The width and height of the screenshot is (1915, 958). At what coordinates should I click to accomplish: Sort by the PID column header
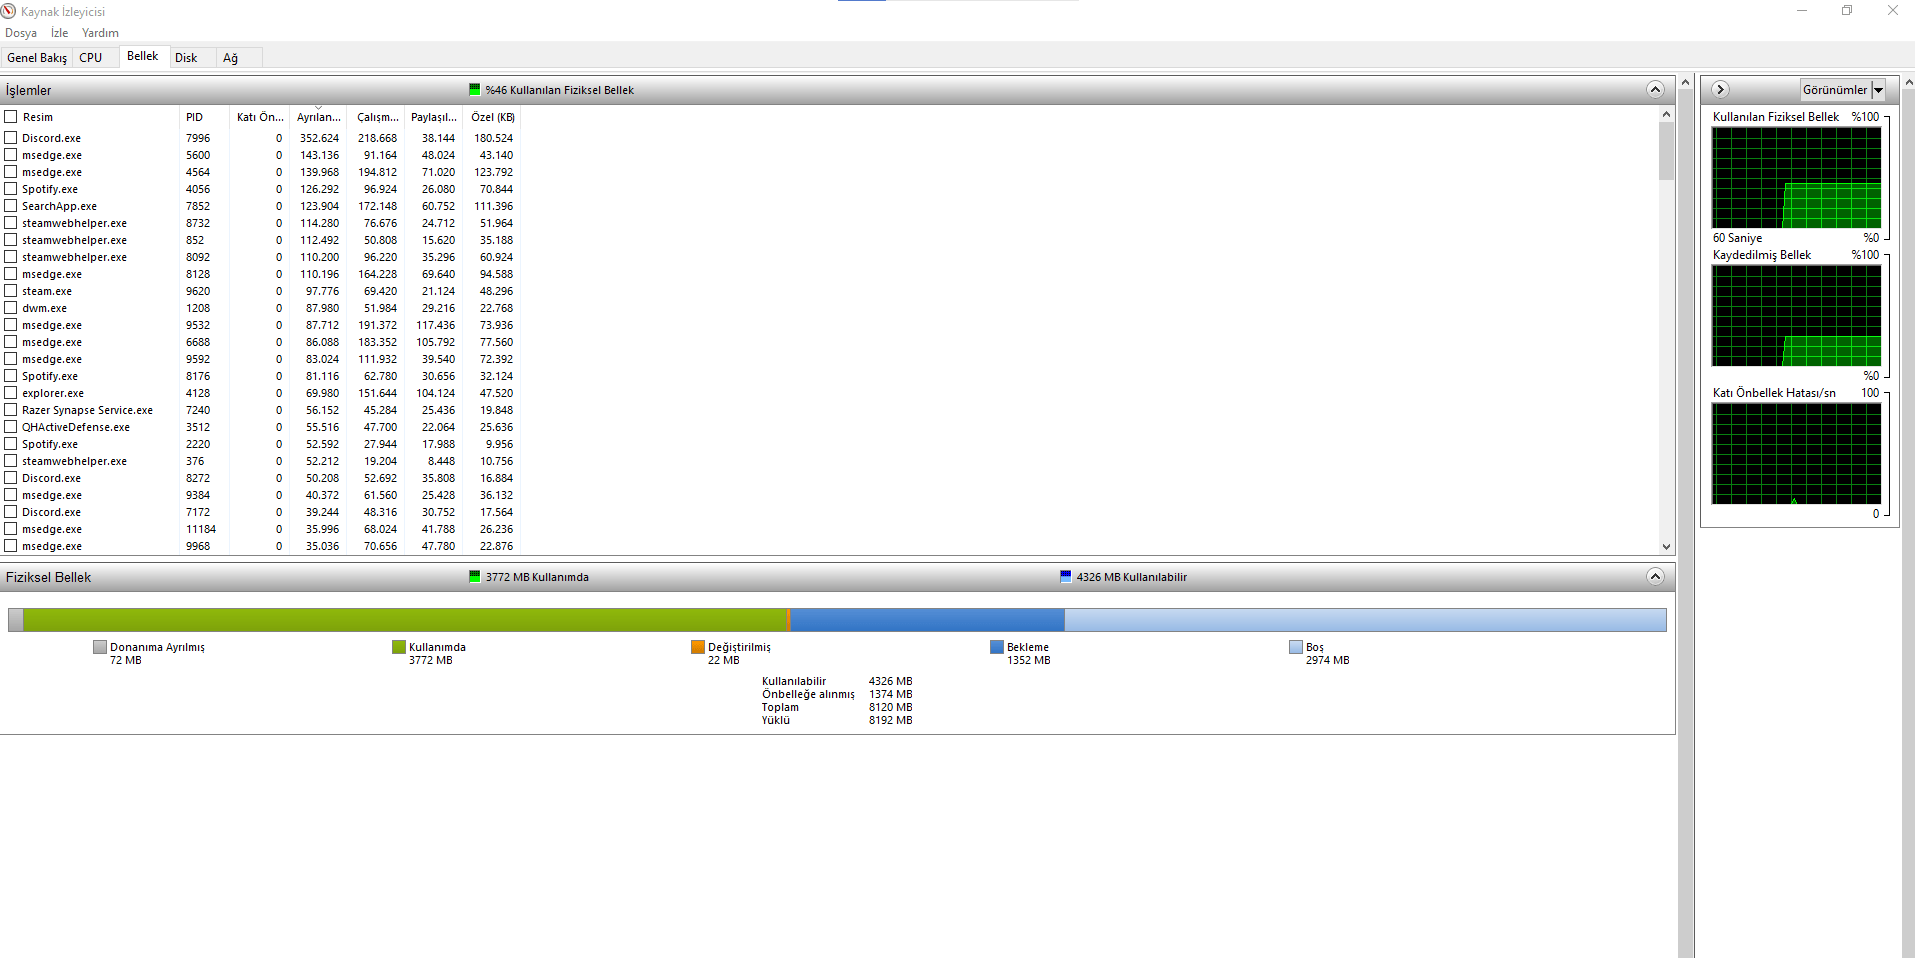205,117
